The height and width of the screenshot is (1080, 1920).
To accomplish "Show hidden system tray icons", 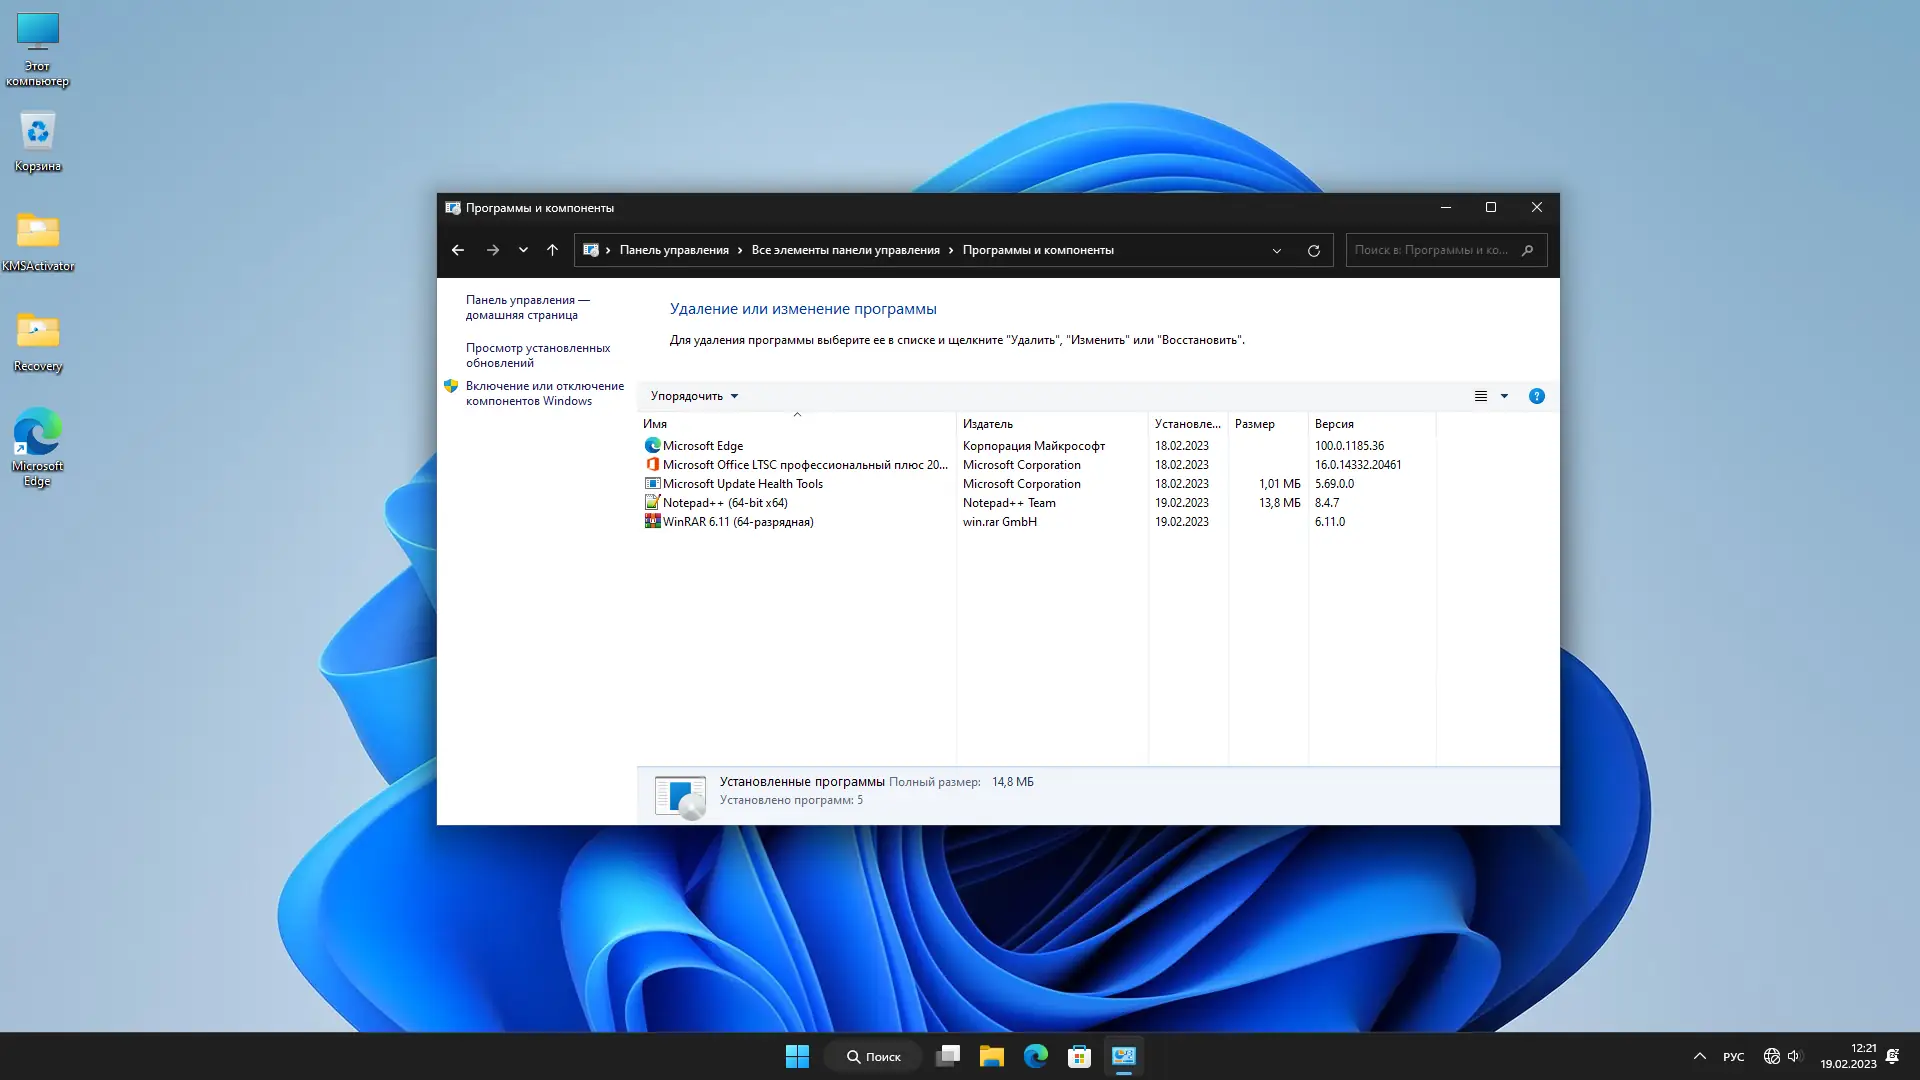I will (1699, 1056).
